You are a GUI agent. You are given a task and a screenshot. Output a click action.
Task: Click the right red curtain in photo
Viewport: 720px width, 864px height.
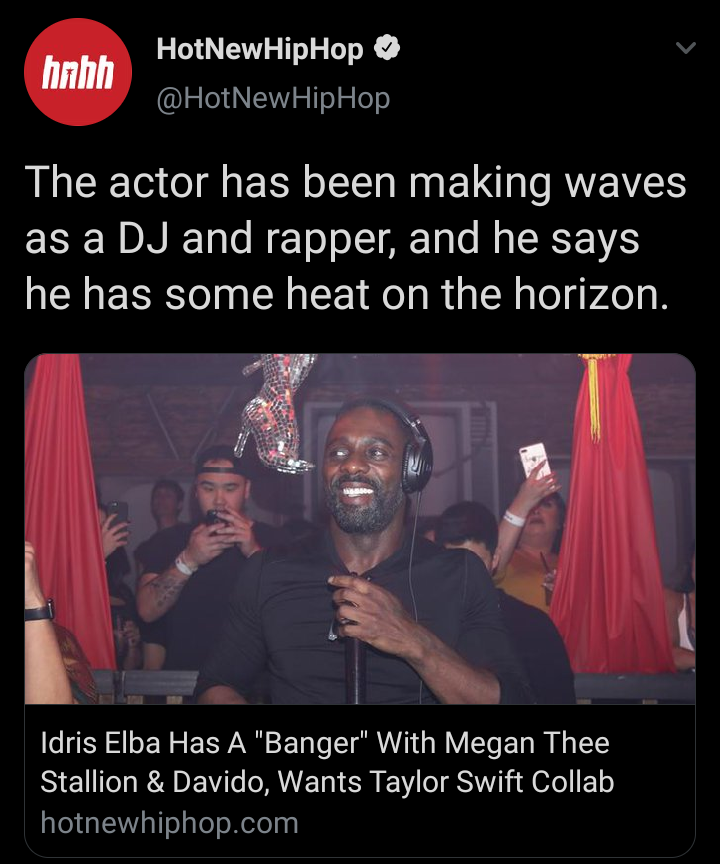pyautogui.click(x=611, y=512)
